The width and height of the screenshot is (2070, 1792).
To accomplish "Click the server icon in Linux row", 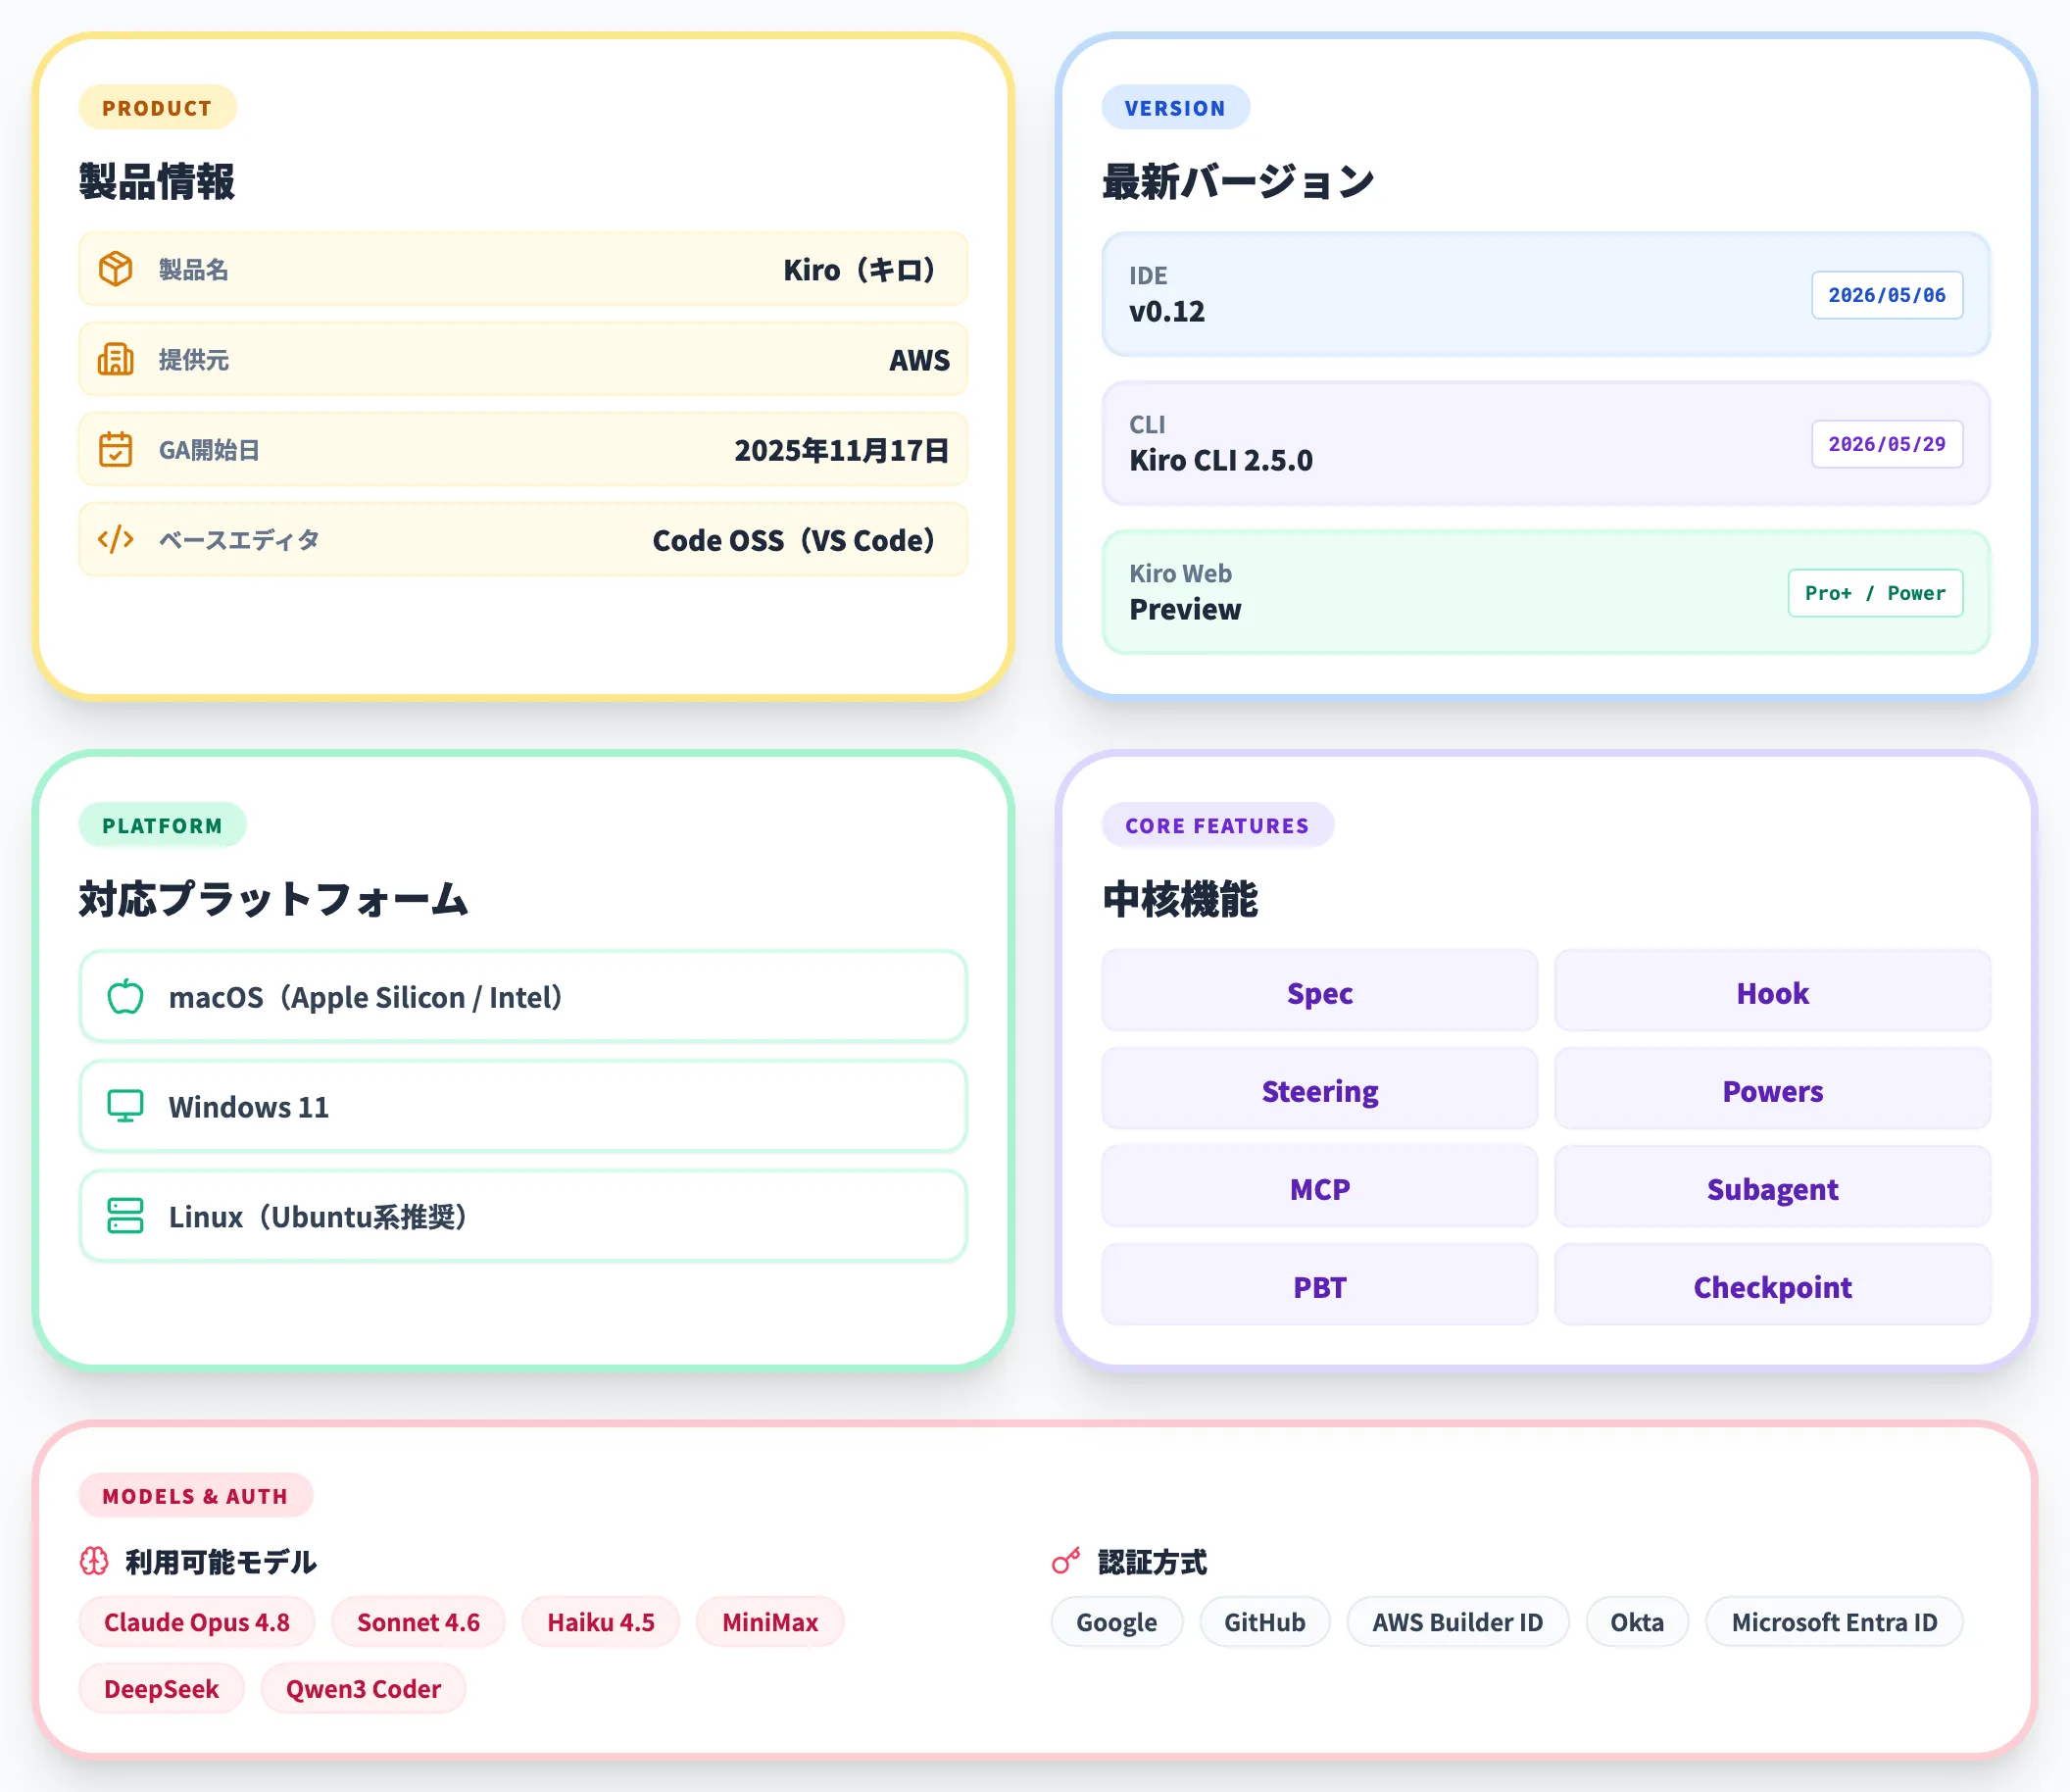I will click(125, 1216).
